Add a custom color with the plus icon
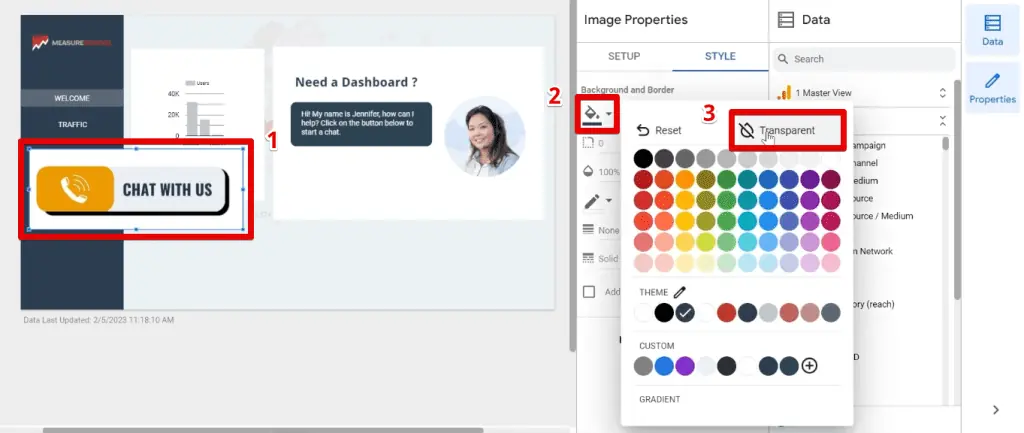The width and height of the screenshot is (1024, 433). (809, 366)
